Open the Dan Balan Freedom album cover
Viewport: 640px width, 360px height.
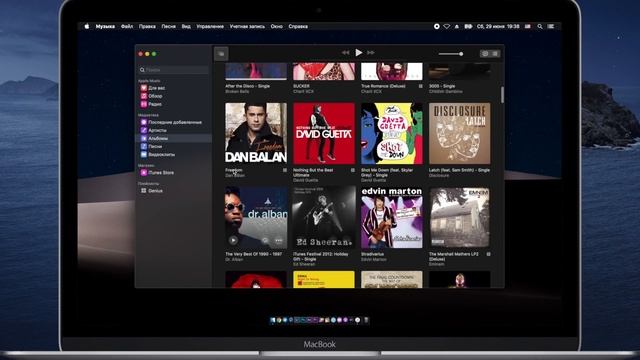coord(256,133)
